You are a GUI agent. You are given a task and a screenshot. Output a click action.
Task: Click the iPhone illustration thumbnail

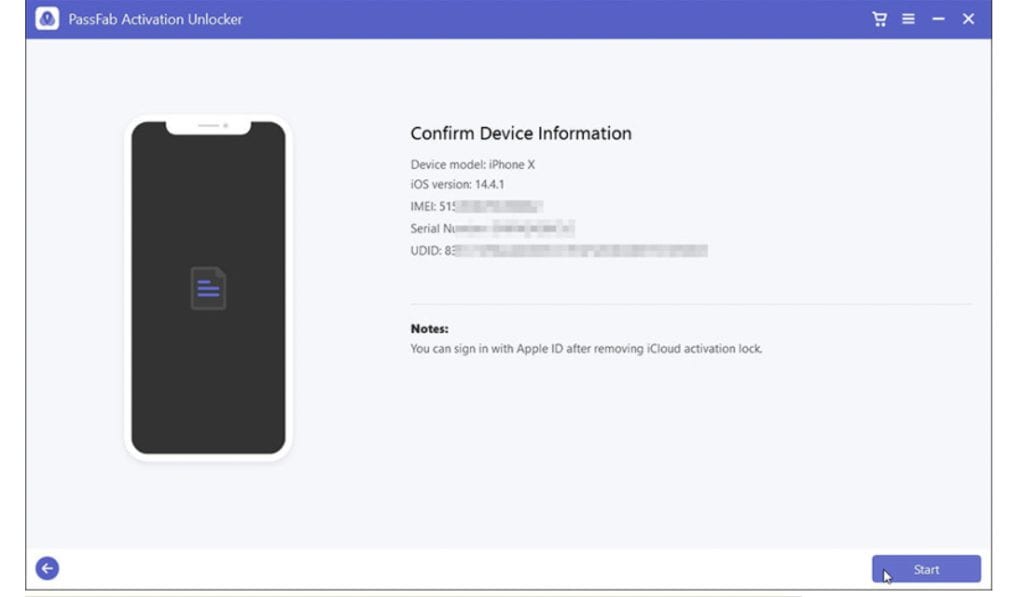pyautogui.click(x=208, y=288)
